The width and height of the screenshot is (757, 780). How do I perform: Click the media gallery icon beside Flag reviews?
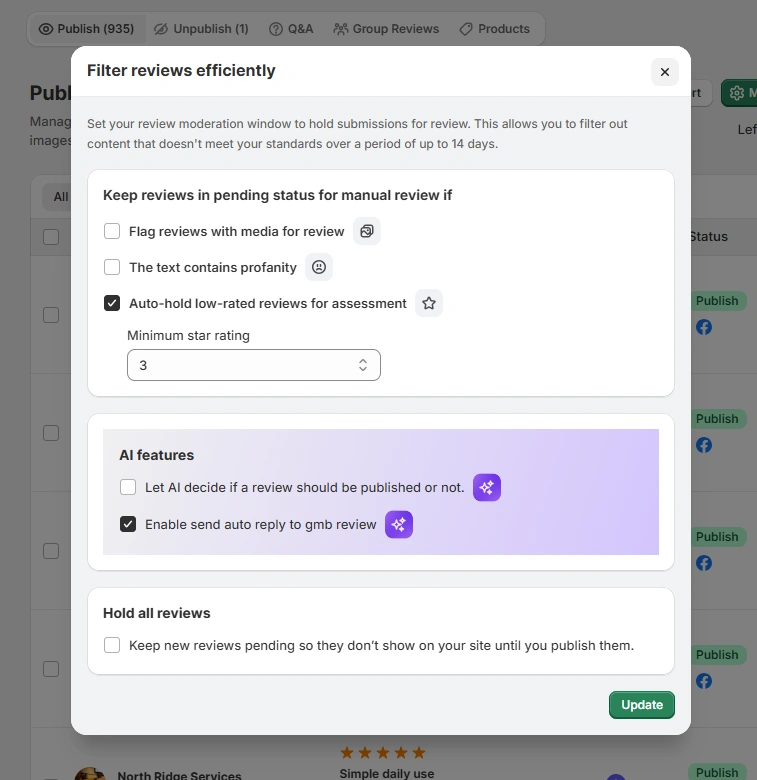pos(367,231)
